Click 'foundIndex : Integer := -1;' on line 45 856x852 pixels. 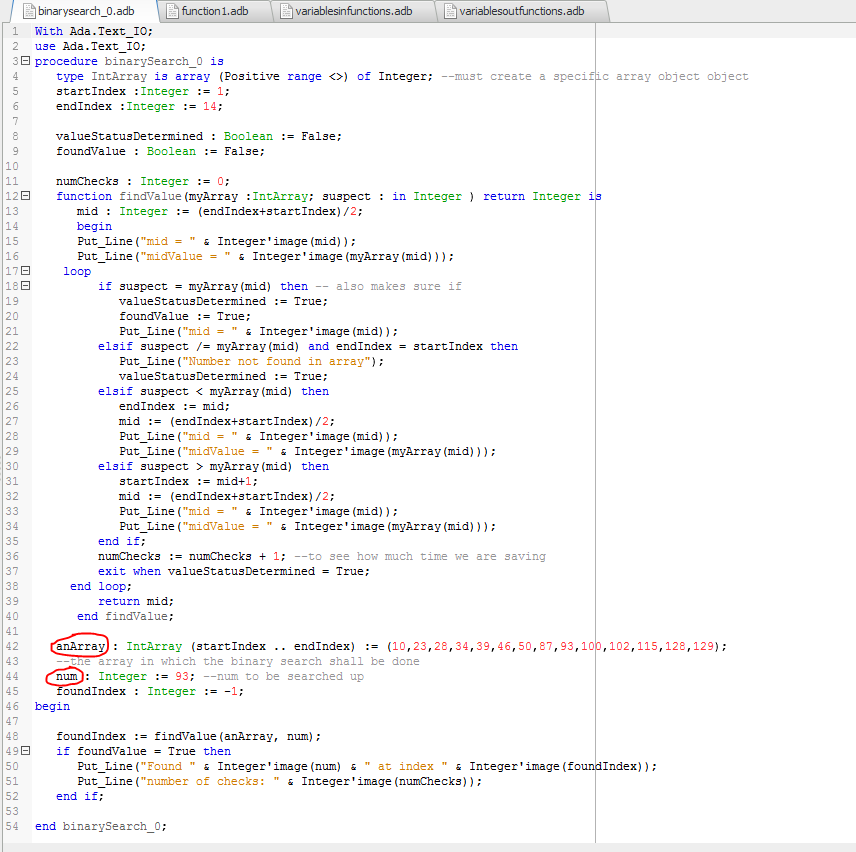tap(150, 692)
